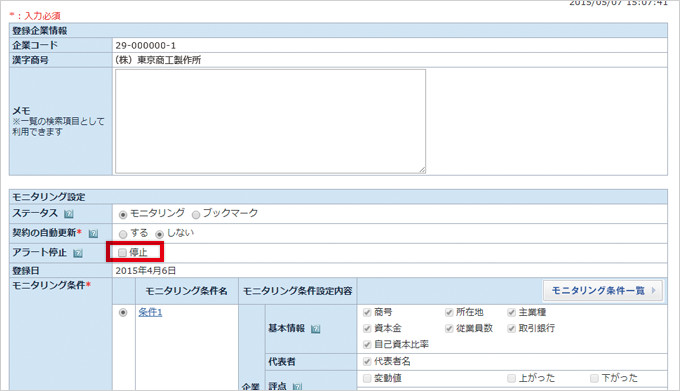Select the radio button for 条件1
The height and width of the screenshot is (391, 680).
[123, 313]
